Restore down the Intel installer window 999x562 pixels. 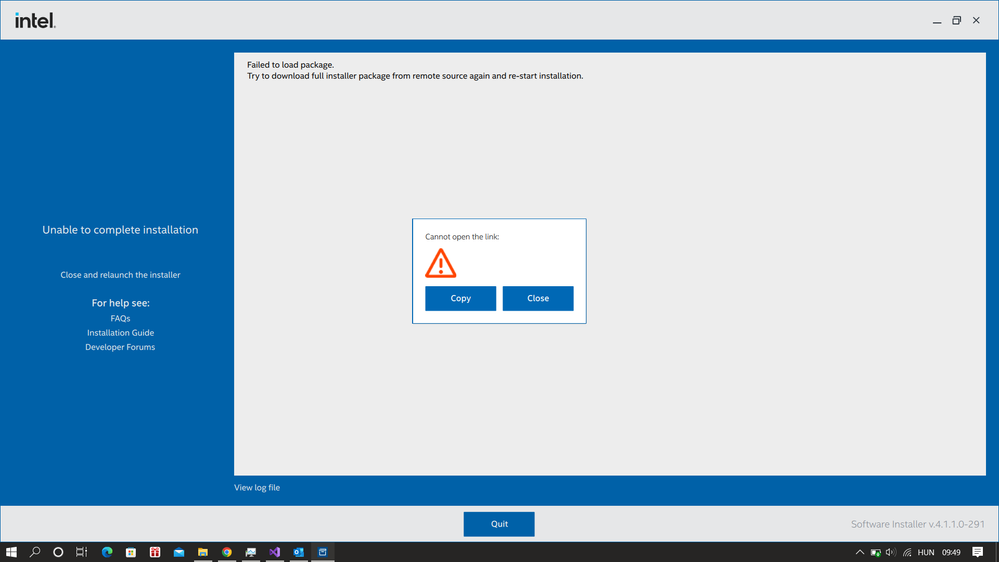pyautogui.click(x=956, y=20)
